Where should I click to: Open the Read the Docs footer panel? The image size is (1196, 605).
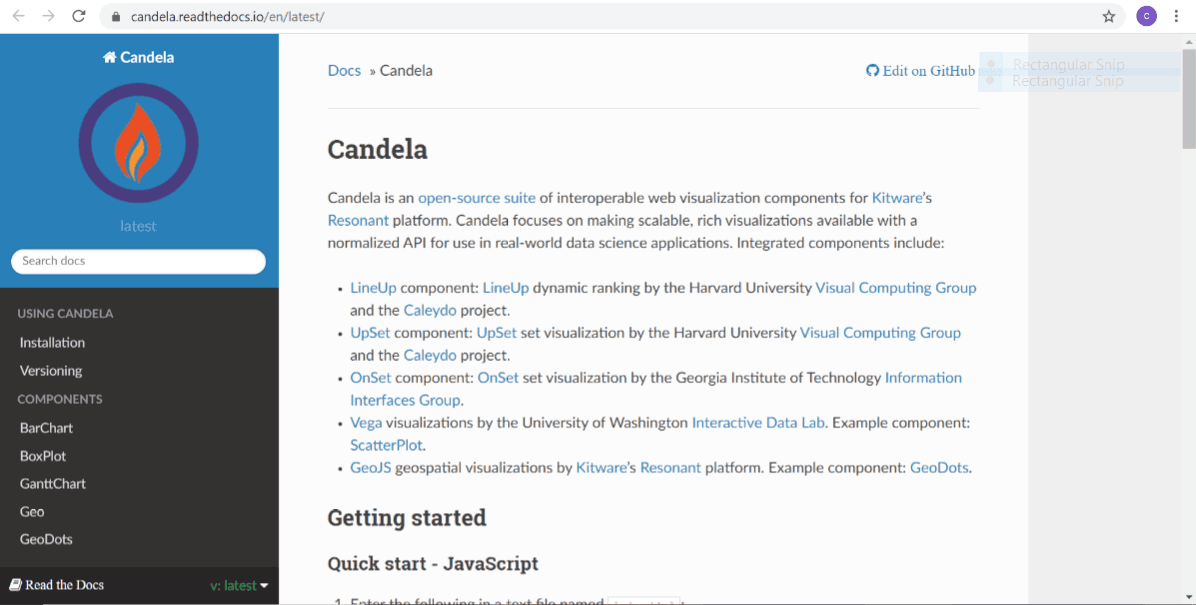pyautogui.click(x=57, y=585)
